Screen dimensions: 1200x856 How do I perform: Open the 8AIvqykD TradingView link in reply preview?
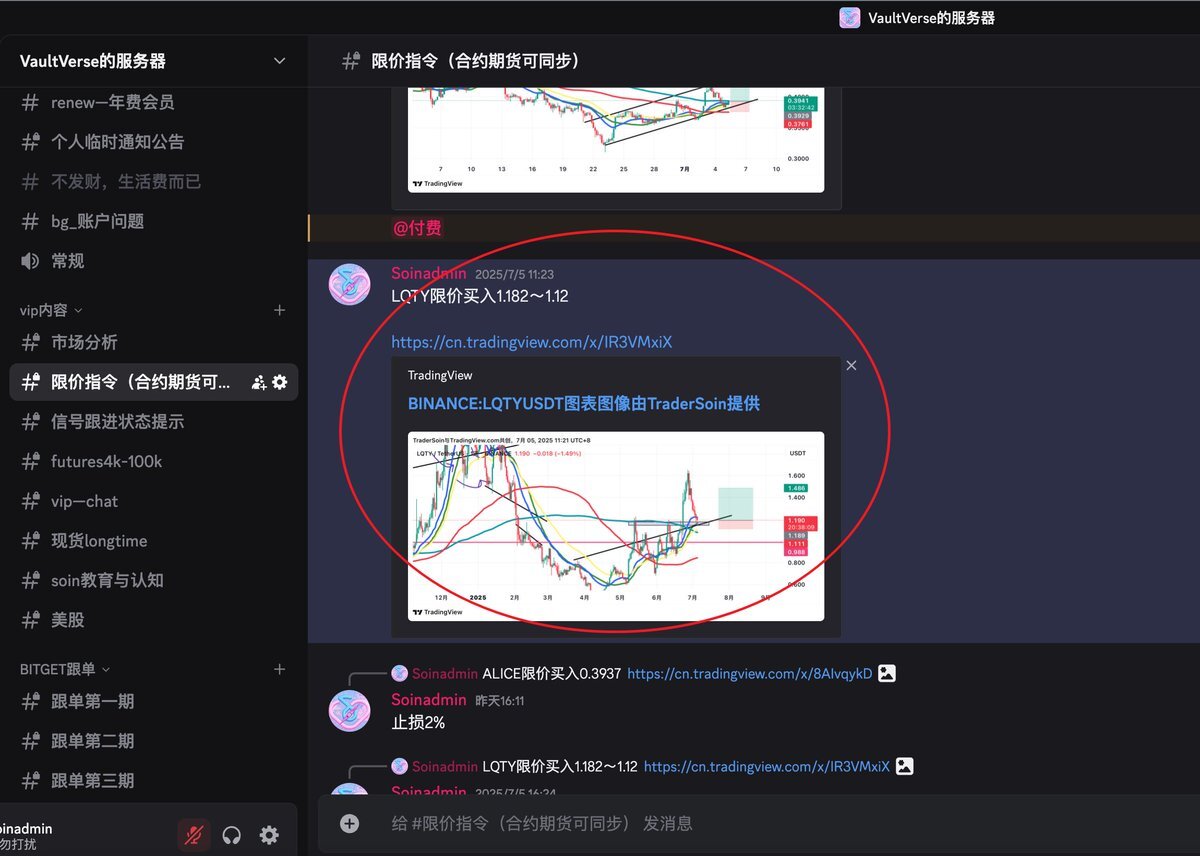750,674
